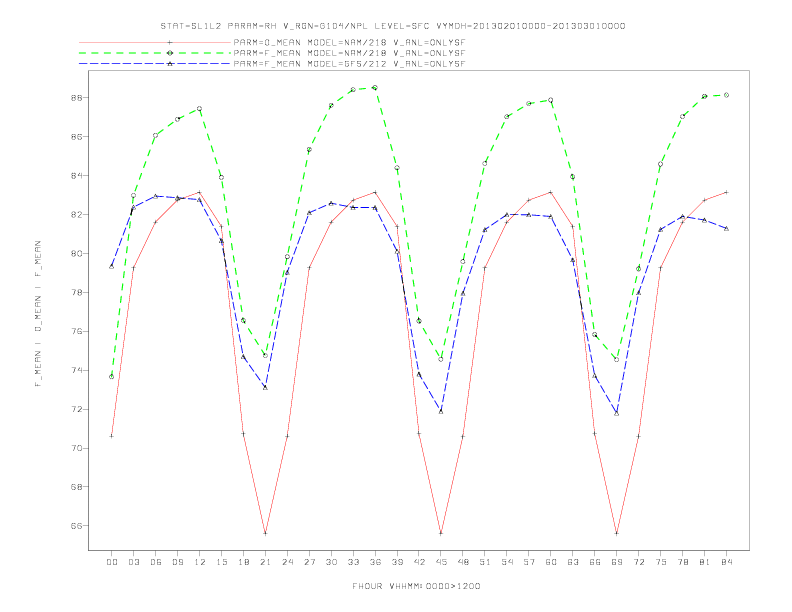Click y-axis tick label 72

pyautogui.click(x=77, y=409)
